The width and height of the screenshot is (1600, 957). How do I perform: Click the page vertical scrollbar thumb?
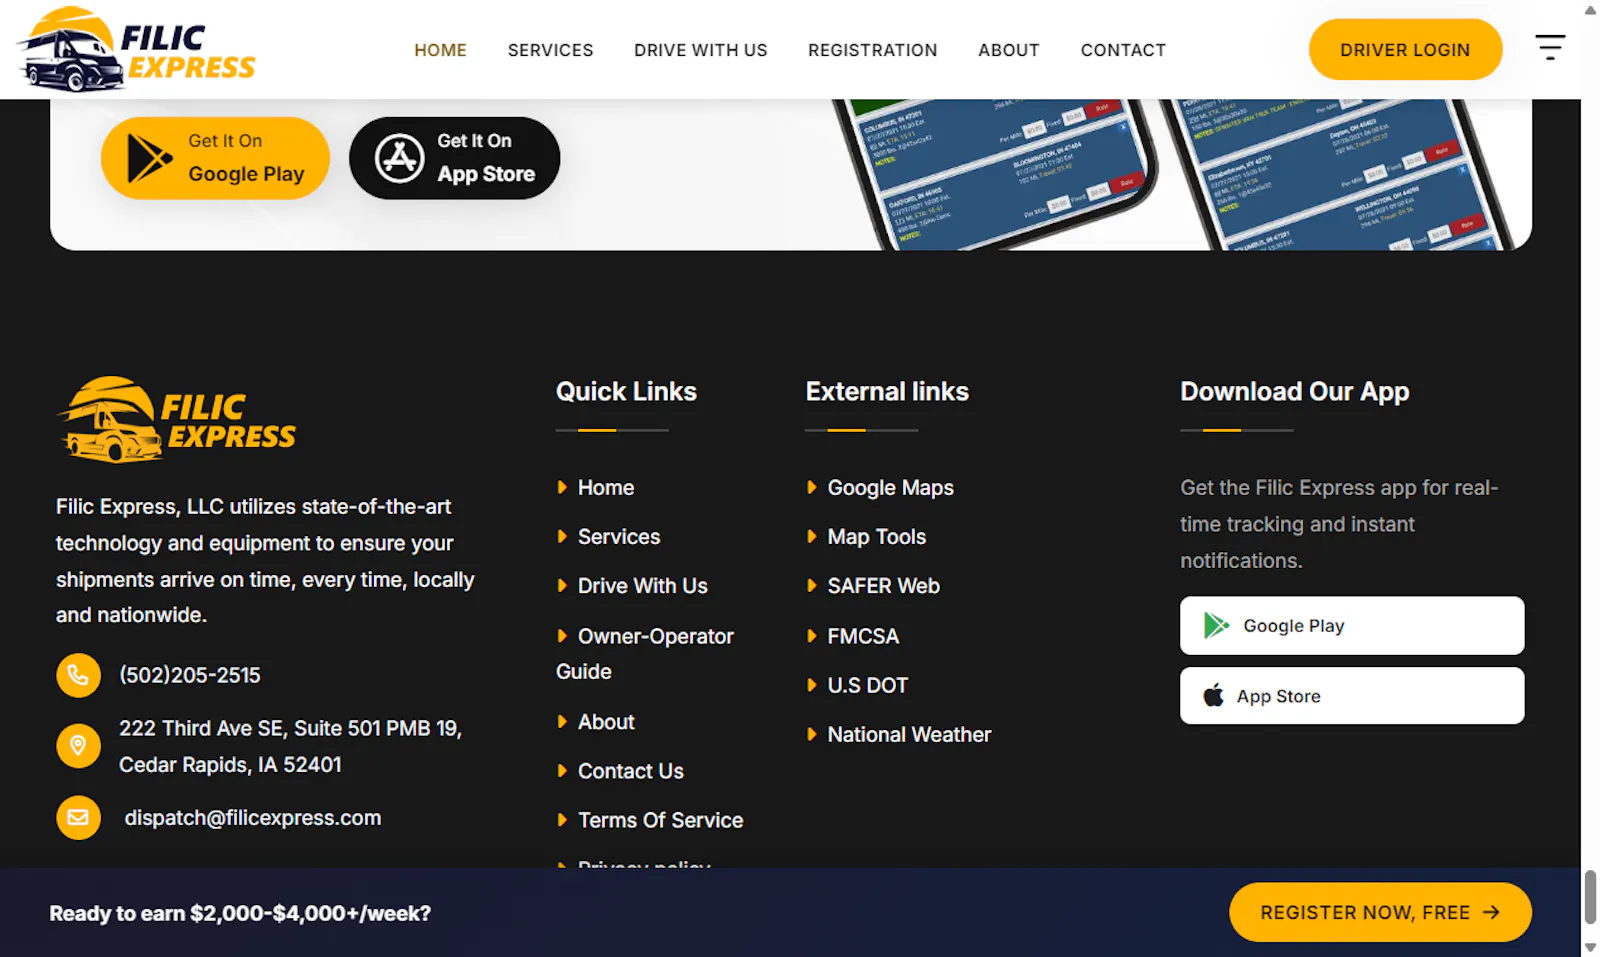[x=1590, y=897]
